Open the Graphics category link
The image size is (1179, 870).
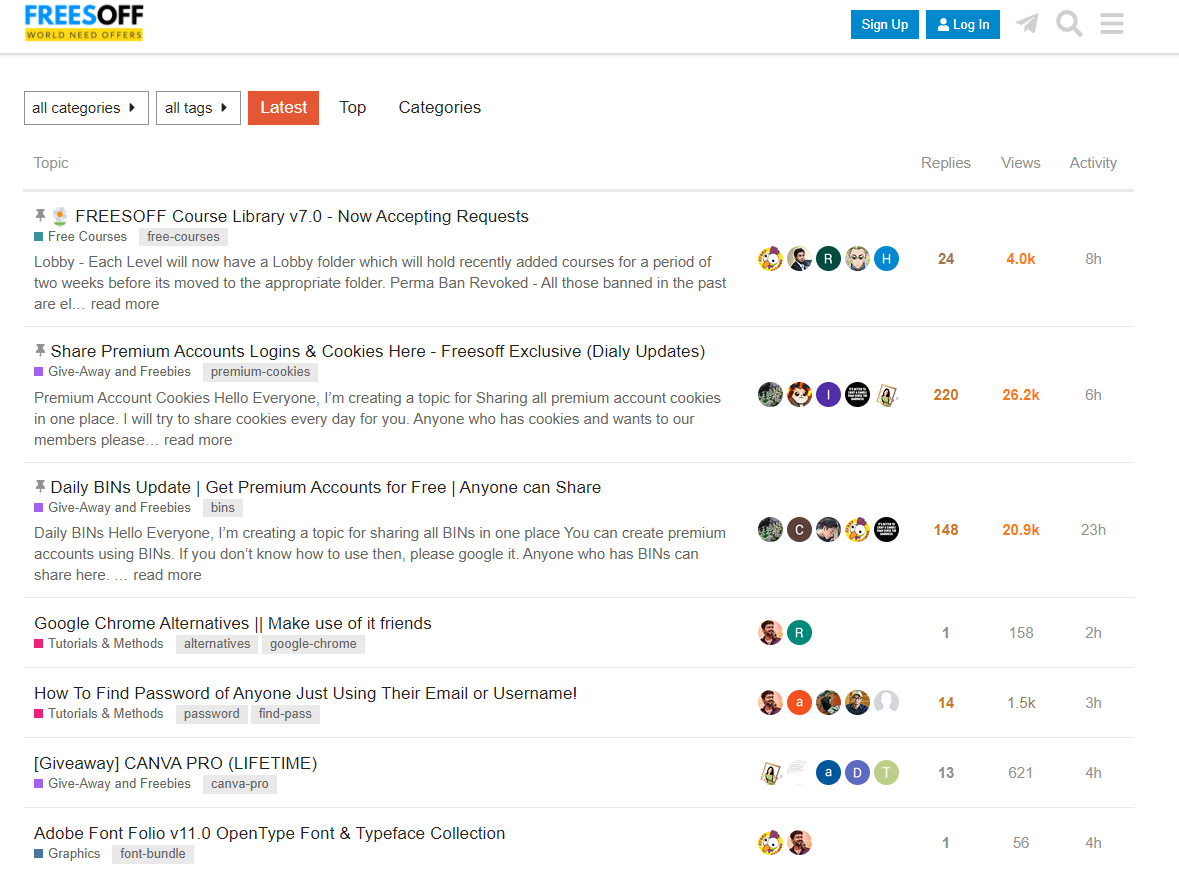67,853
